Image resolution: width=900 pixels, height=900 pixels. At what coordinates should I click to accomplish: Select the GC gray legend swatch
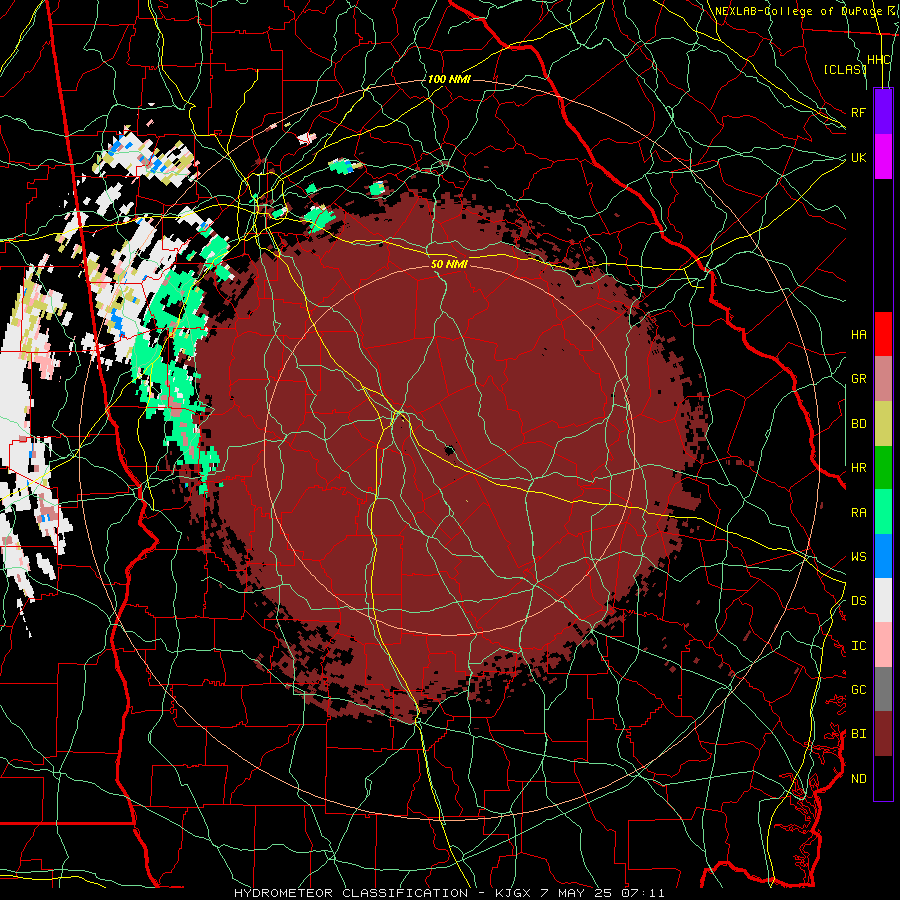point(883,689)
